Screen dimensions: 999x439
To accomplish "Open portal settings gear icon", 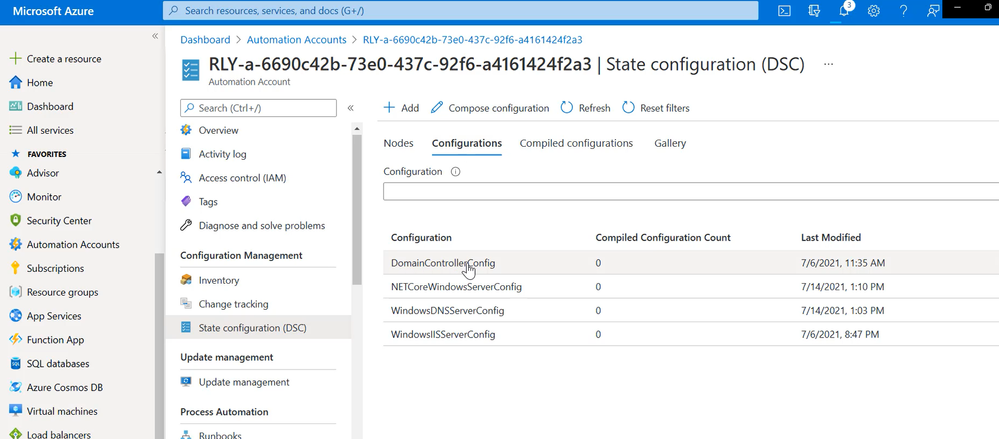I will tap(873, 11).
